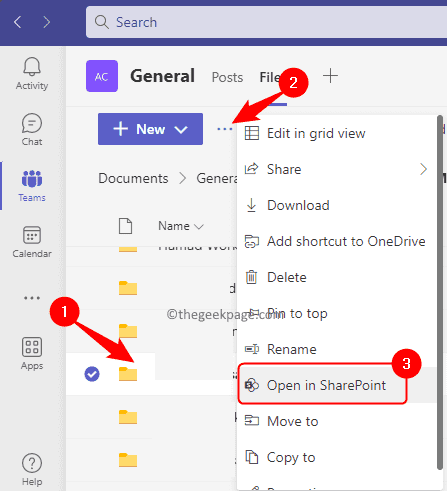447x491 pixels.
Task: Add a tab with the plus icon
Action: (x=330, y=76)
